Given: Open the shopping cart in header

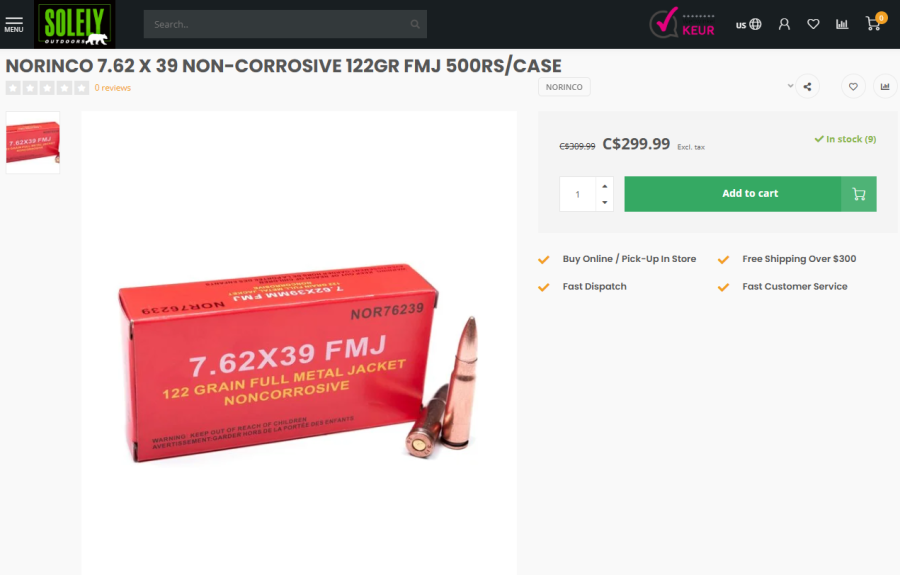Looking at the screenshot, I should pyautogui.click(x=875, y=22).
